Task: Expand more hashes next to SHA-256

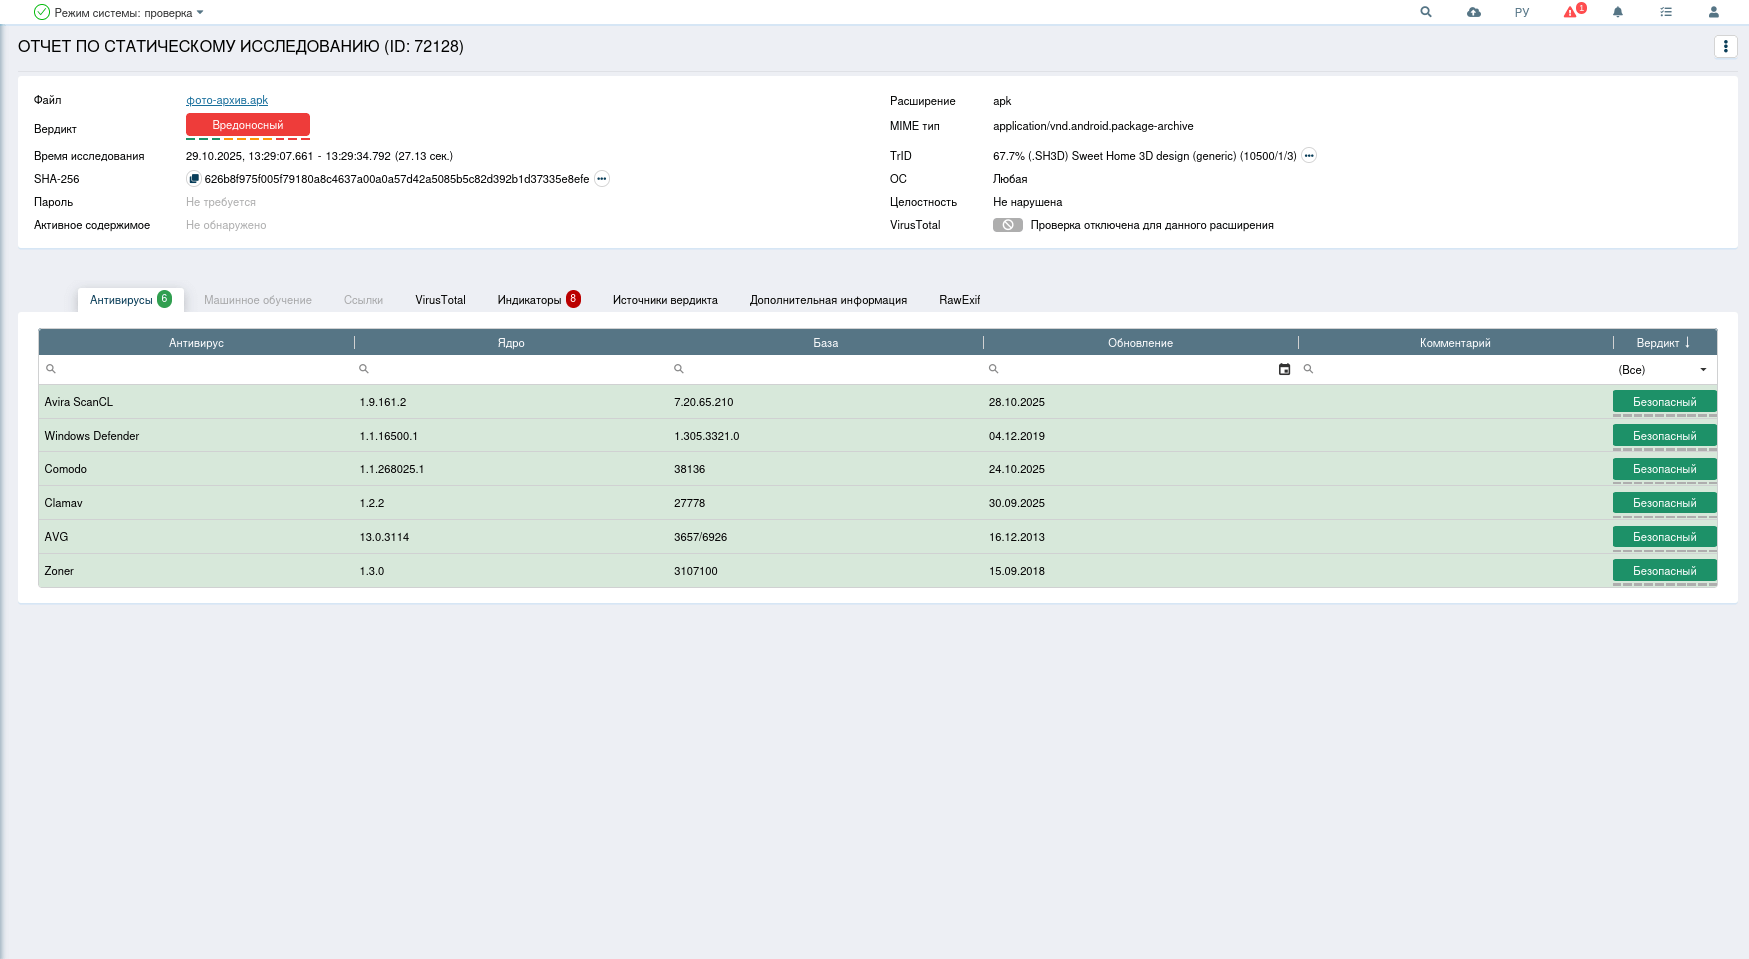Action: (602, 179)
